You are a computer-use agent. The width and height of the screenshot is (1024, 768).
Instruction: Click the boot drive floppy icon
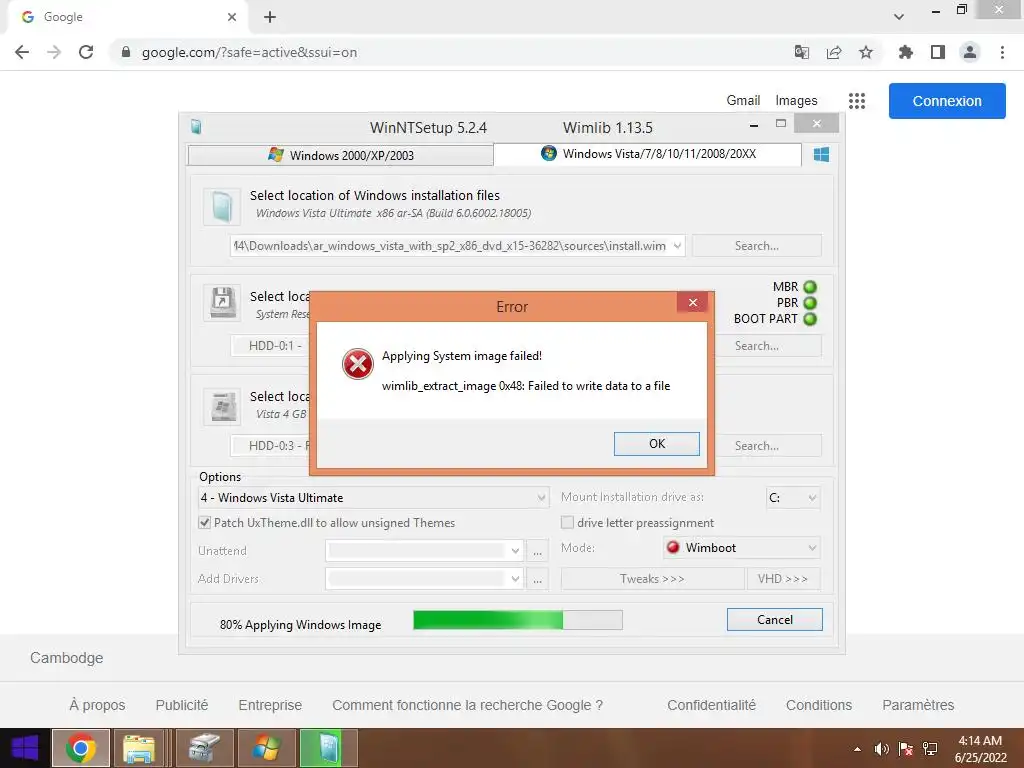point(222,302)
